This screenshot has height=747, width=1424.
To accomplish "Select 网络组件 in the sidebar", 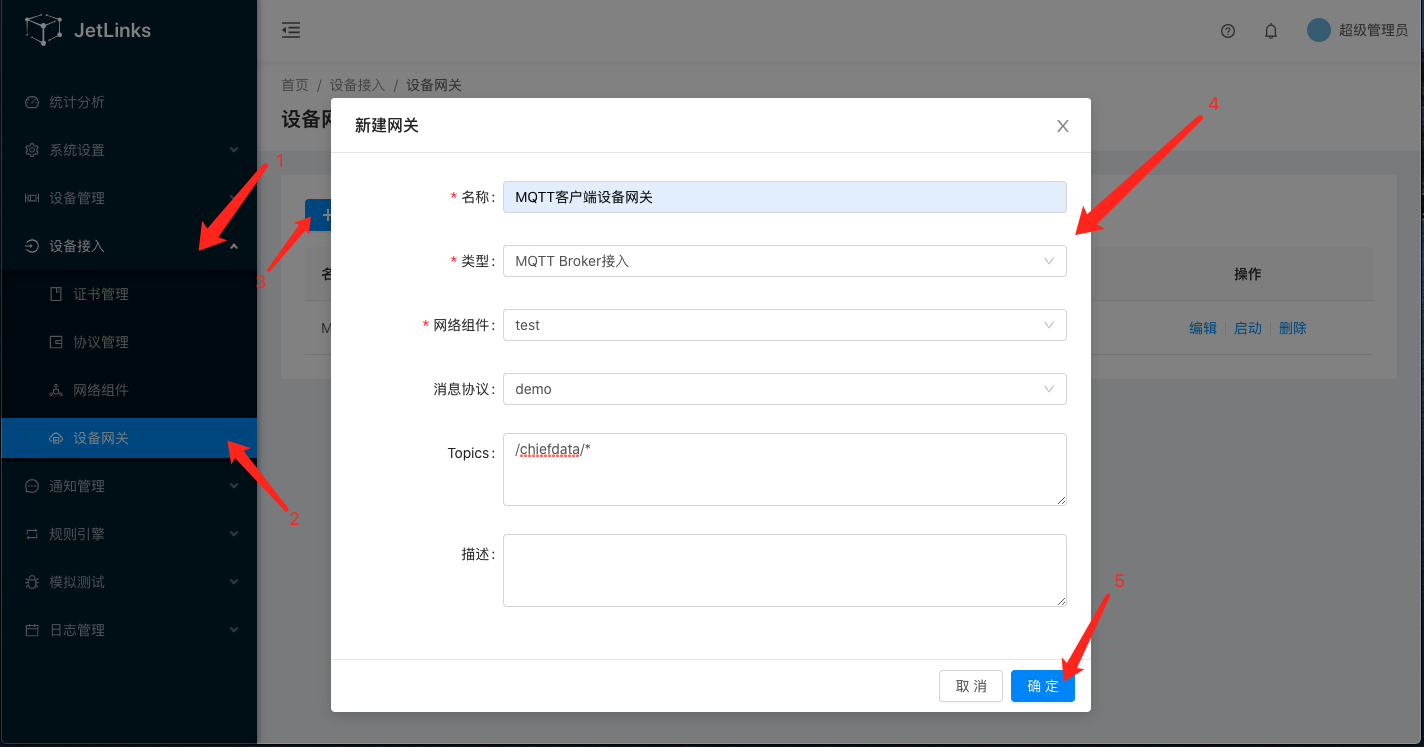I will [101, 390].
